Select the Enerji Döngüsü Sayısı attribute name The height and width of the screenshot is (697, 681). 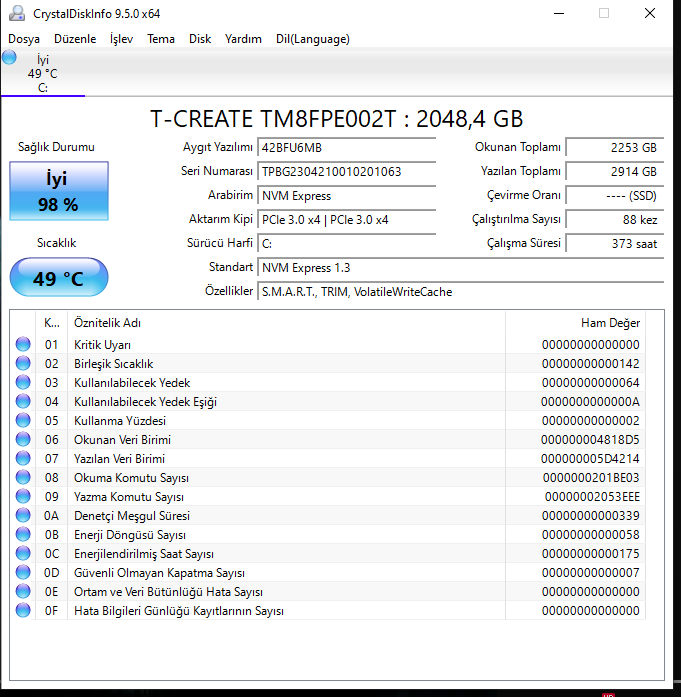(130, 535)
